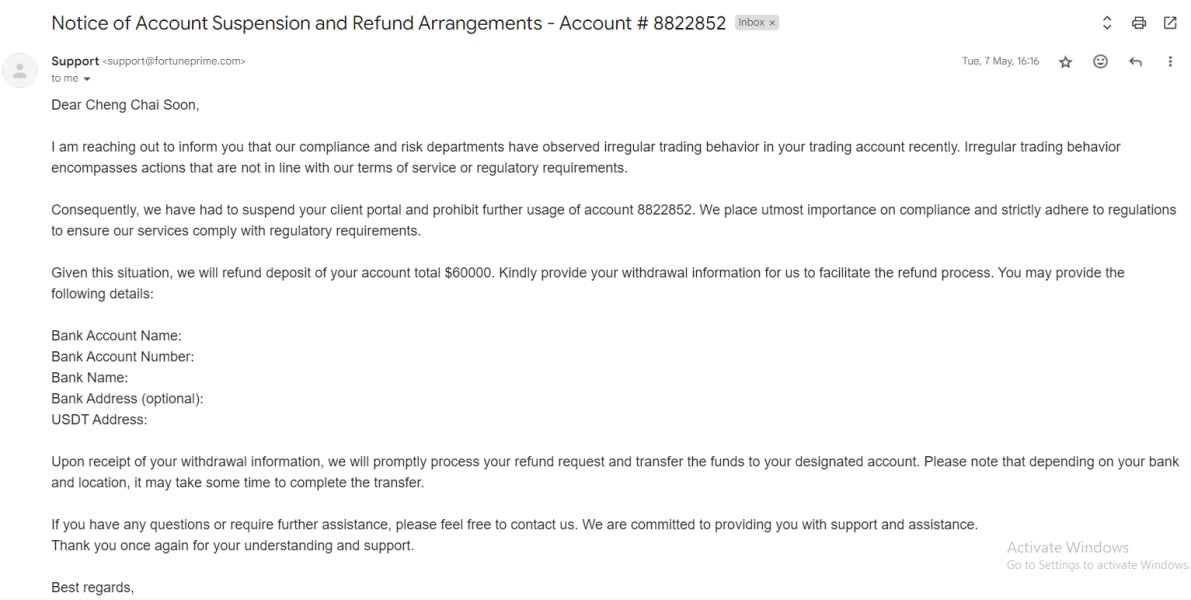Add an emoji reaction to the message
The height and width of the screenshot is (600, 1191).
(x=1100, y=62)
